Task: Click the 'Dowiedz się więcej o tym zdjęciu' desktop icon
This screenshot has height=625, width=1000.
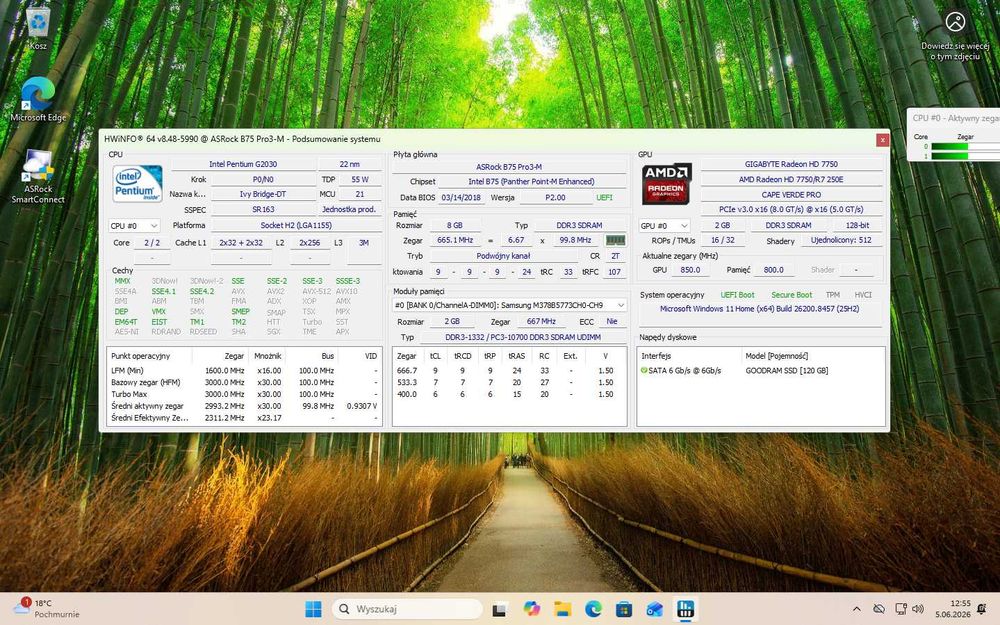Action: click(955, 36)
